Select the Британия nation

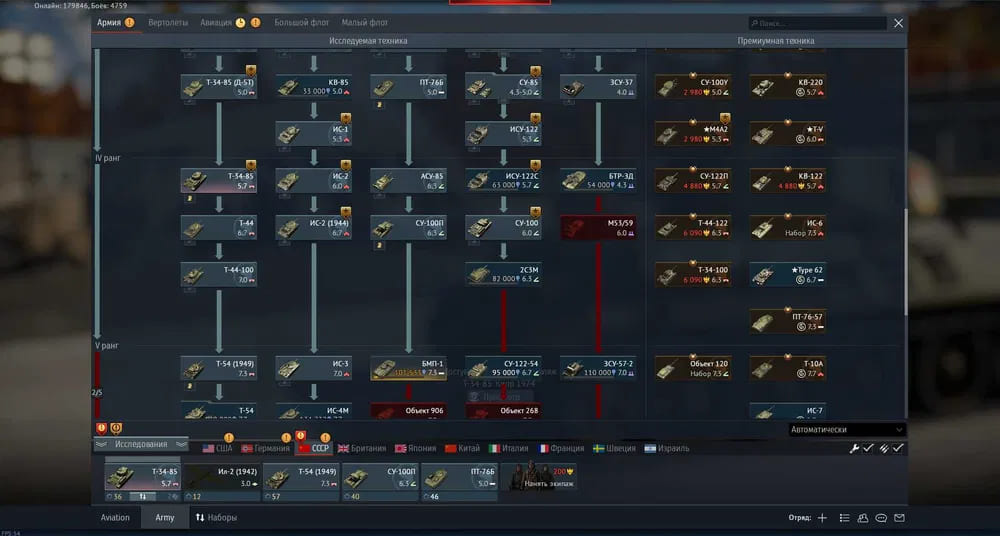pyautogui.click(x=362, y=449)
